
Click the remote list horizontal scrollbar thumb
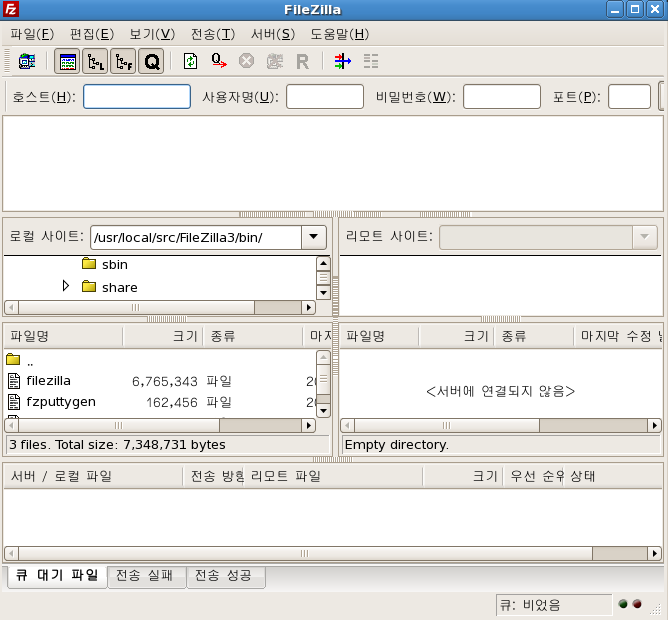446,425
